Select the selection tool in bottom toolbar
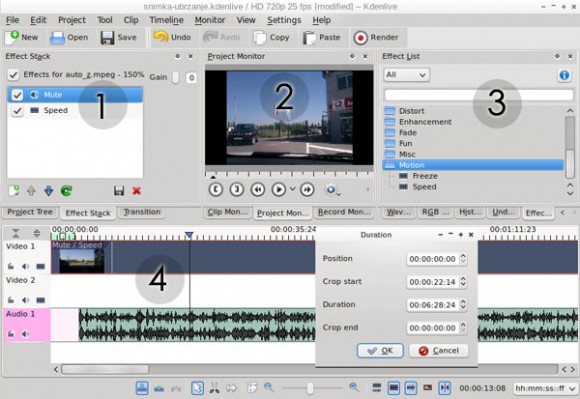This screenshot has width=580, height=399. [x=197, y=388]
